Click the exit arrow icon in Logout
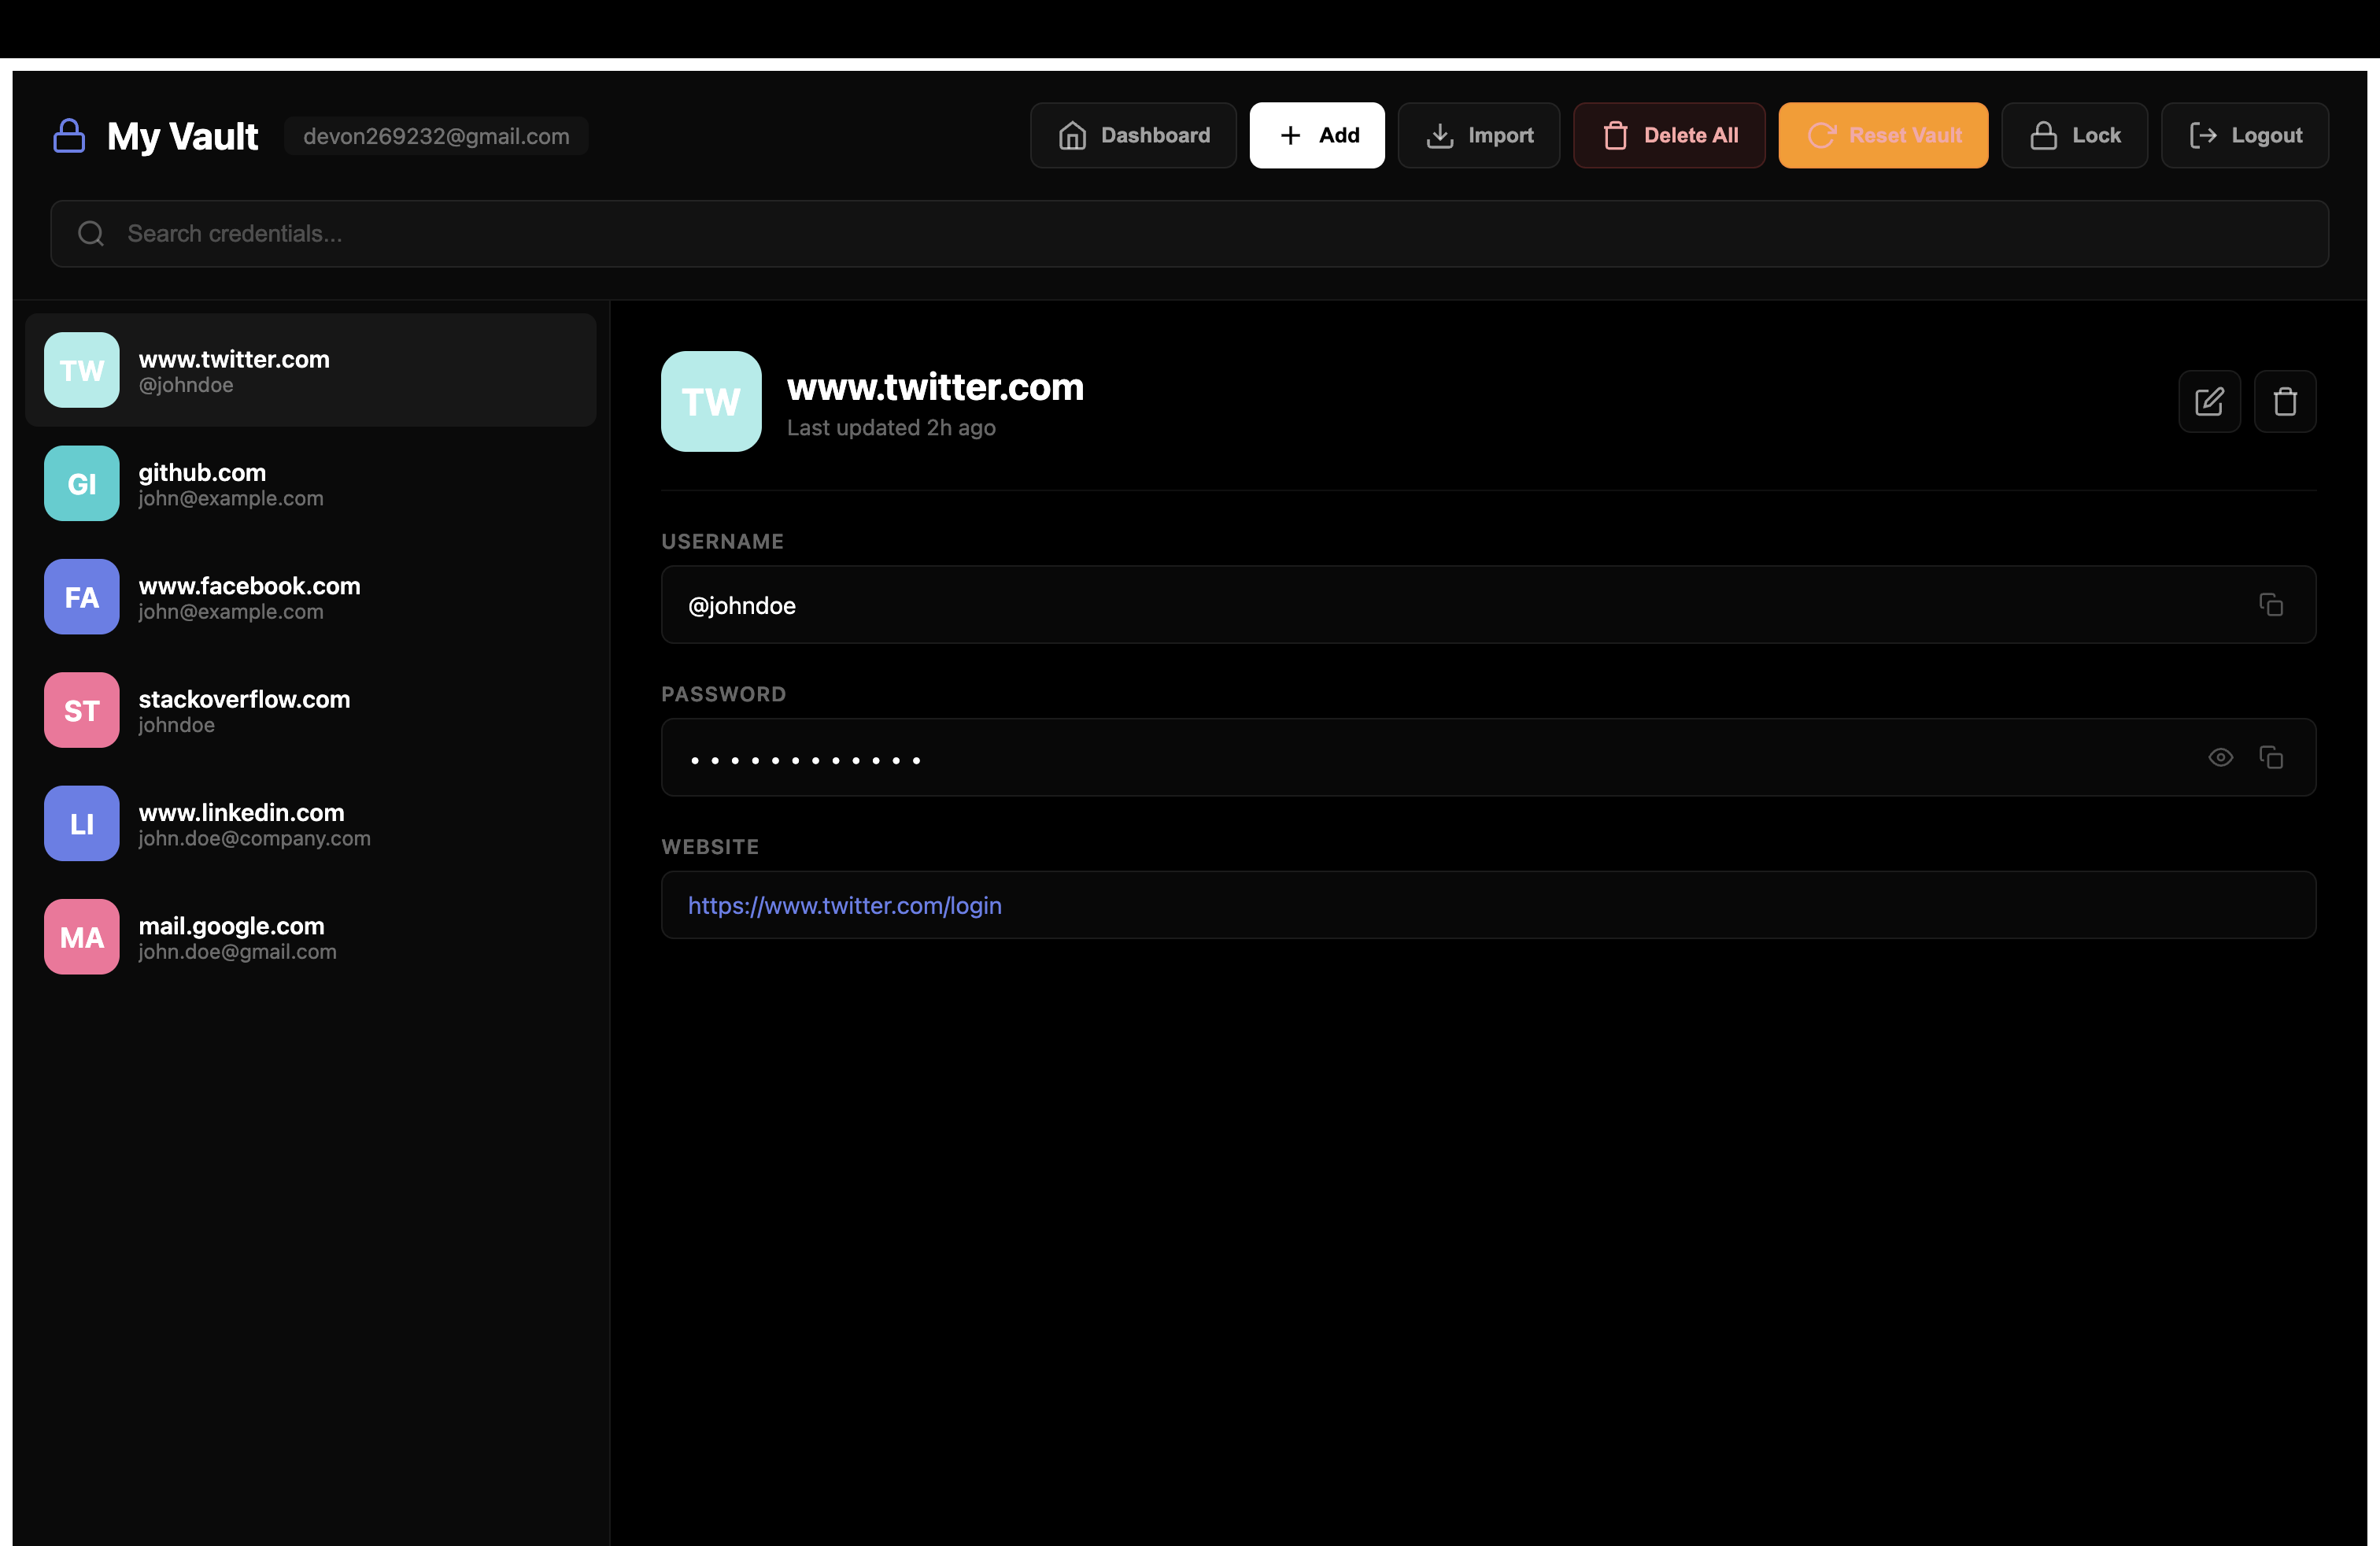Image resolution: width=2380 pixels, height=1546 pixels. pos(2202,135)
